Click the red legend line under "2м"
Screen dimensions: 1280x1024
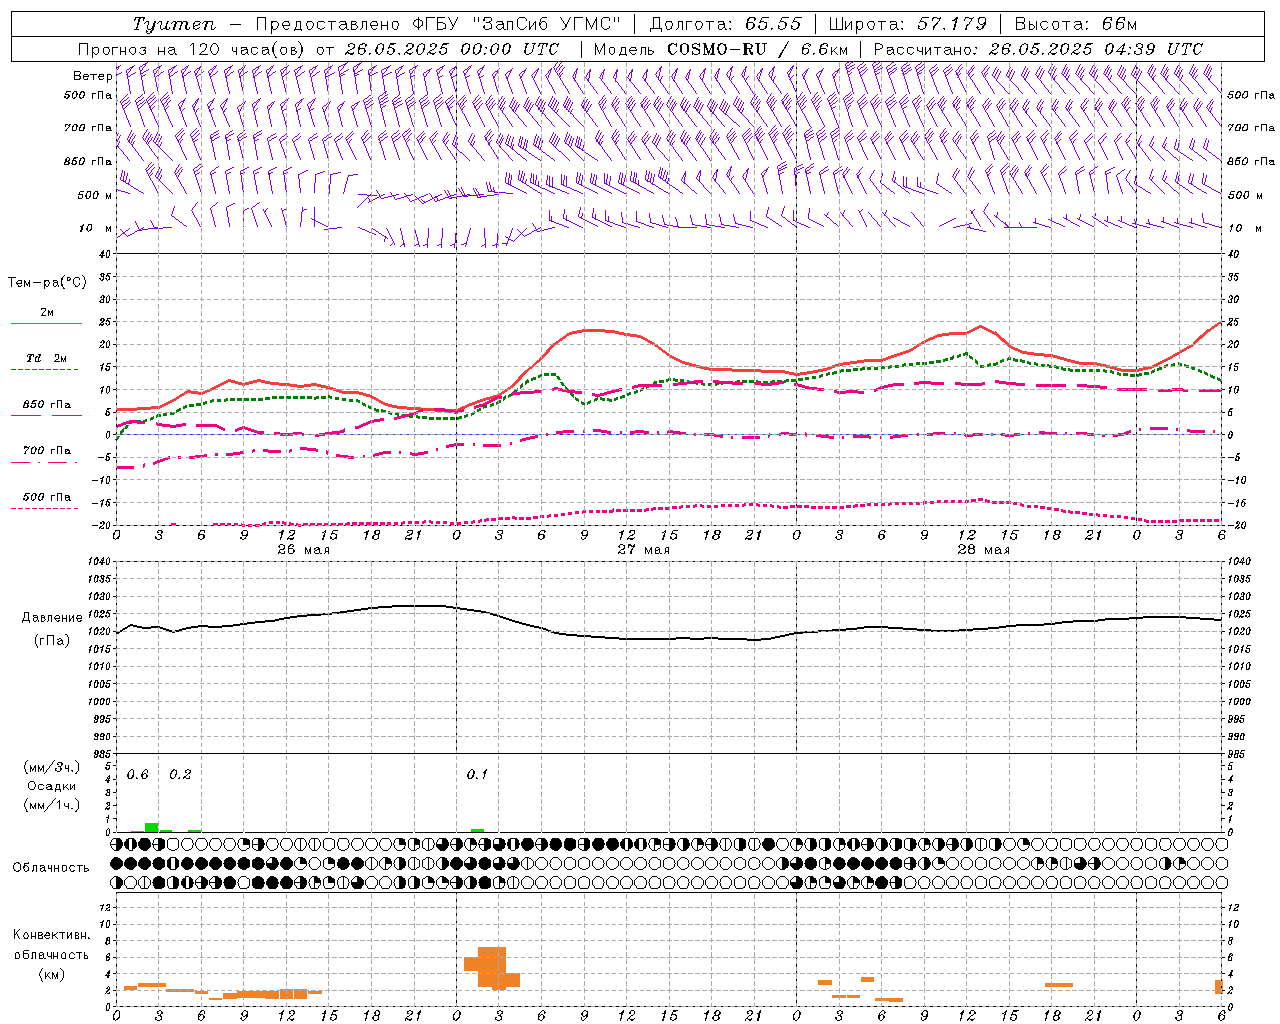[46, 324]
